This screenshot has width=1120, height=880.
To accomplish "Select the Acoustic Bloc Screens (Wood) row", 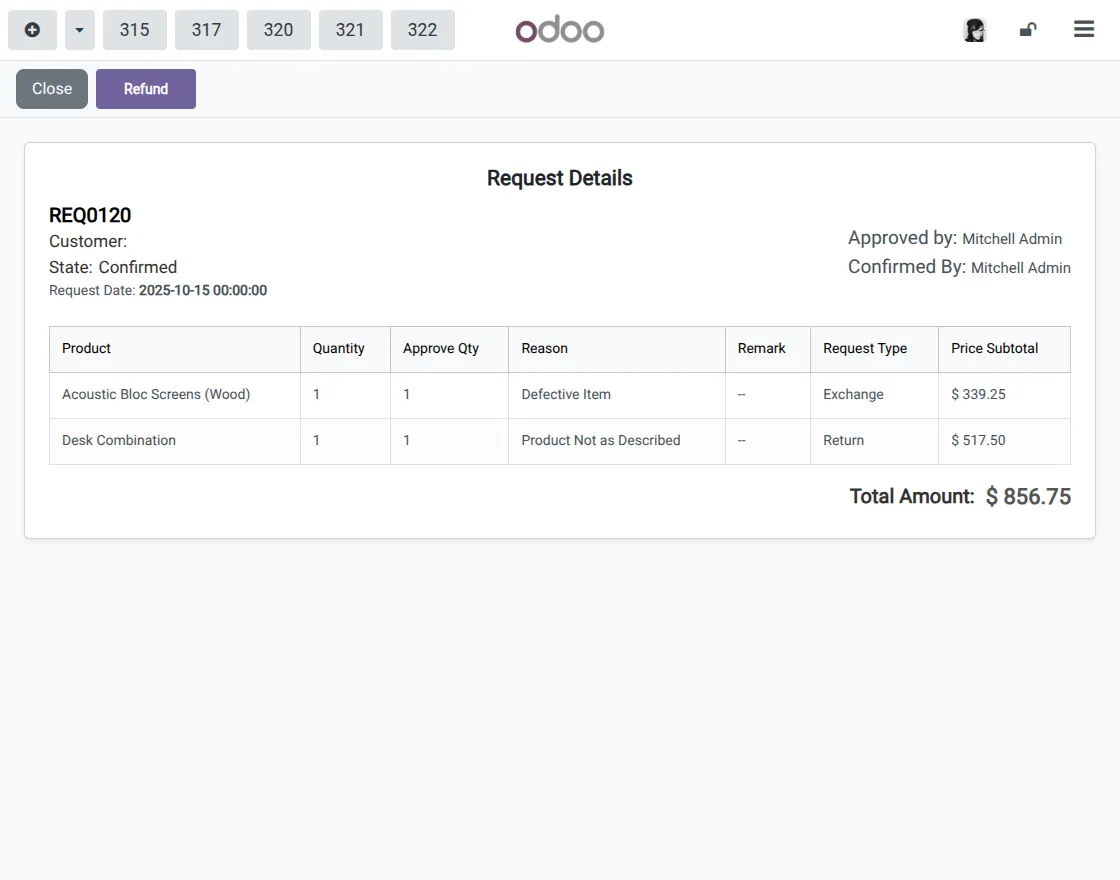I will pyautogui.click(x=156, y=394).
